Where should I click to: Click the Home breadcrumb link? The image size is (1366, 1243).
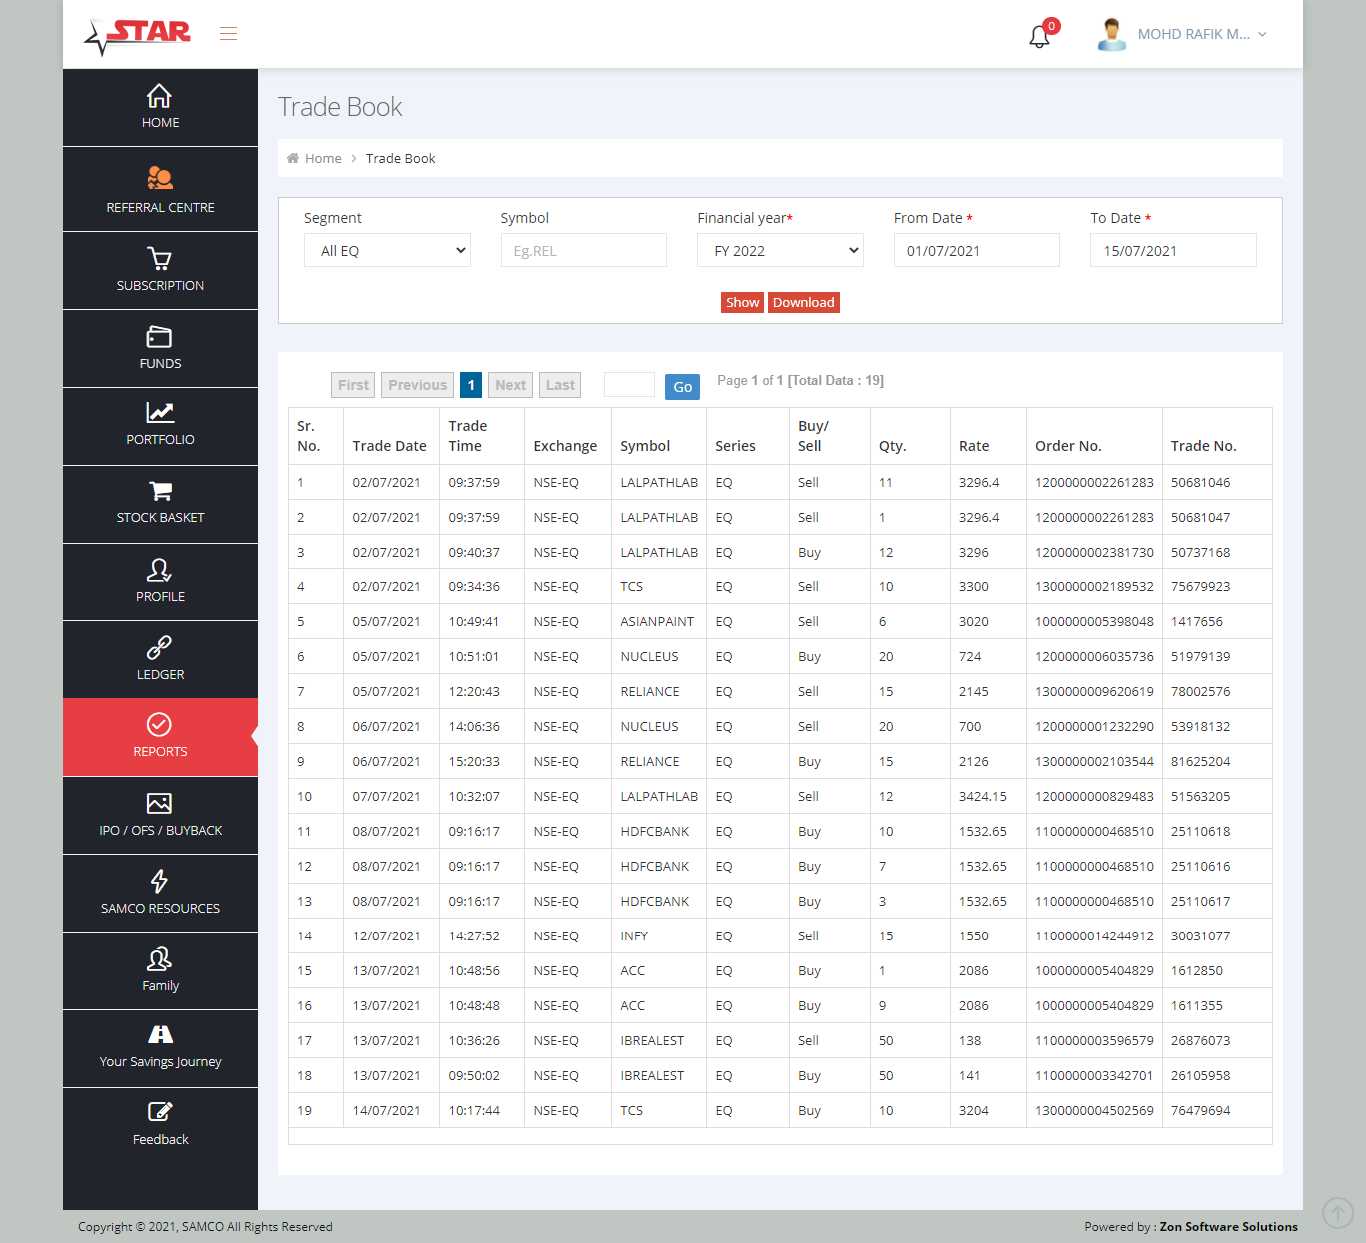tap(323, 158)
